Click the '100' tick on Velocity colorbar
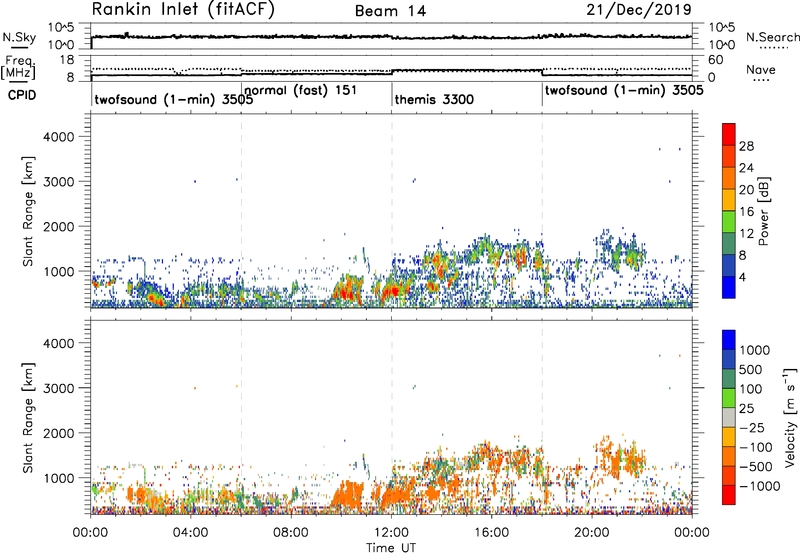Screen dimensions: 800x554 coord(751,389)
